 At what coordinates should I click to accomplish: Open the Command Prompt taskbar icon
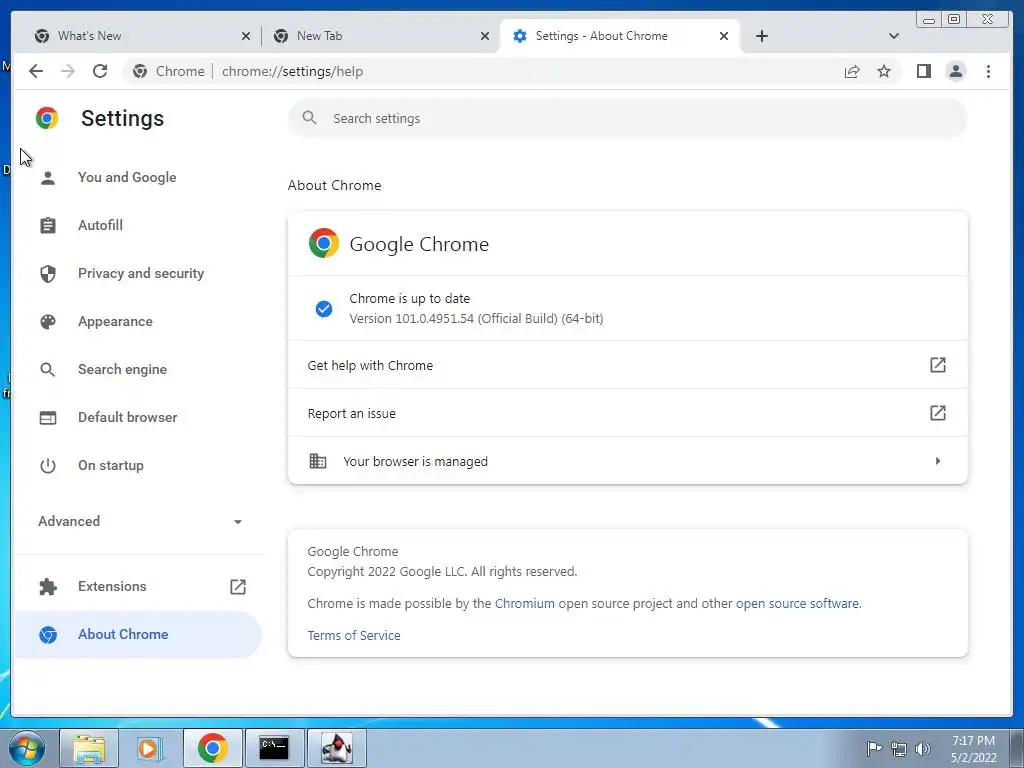pos(274,748)
